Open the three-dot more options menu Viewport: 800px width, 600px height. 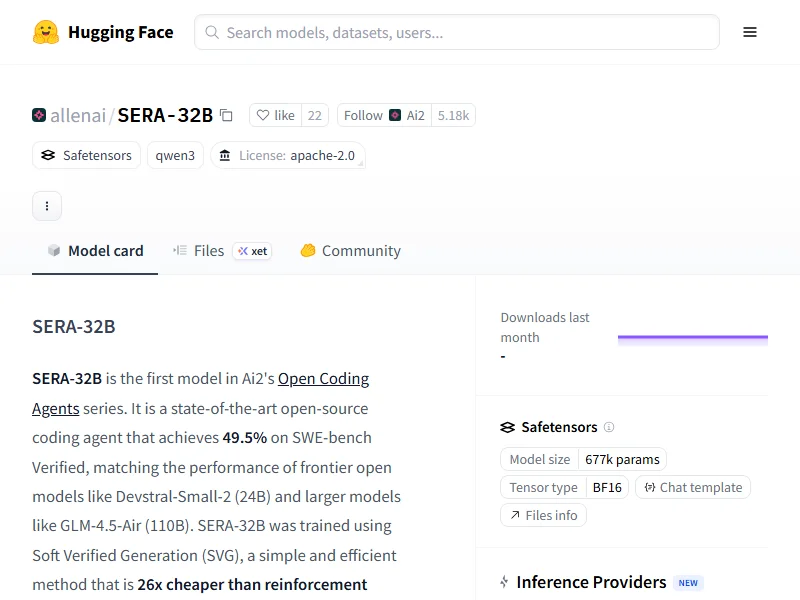pyautogui.click(x=47, y=206)
